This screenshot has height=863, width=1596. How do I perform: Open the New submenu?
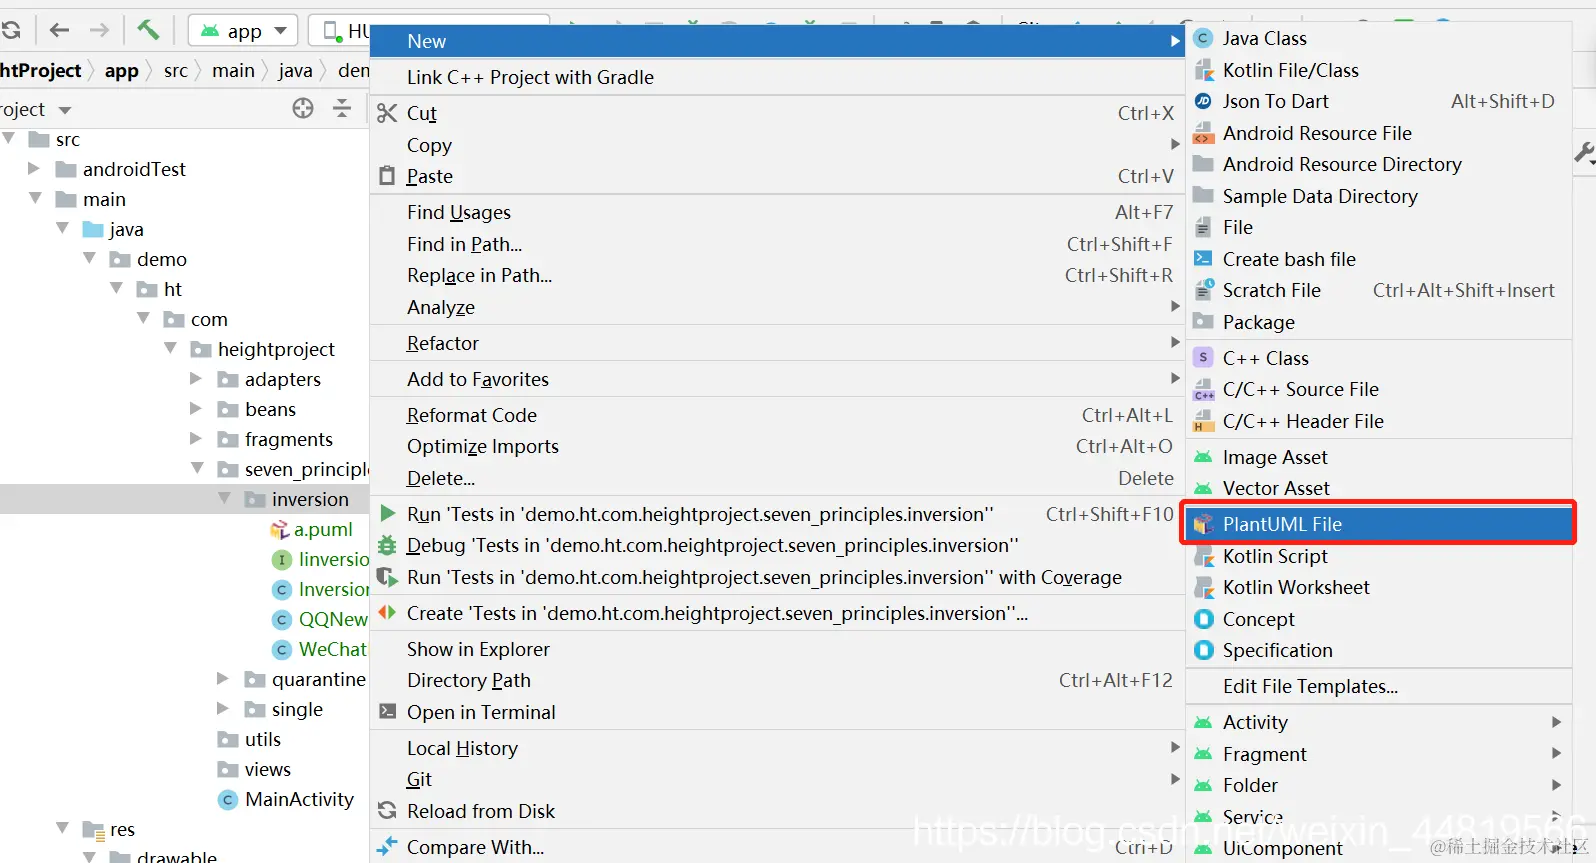click(x=777, y=41)
